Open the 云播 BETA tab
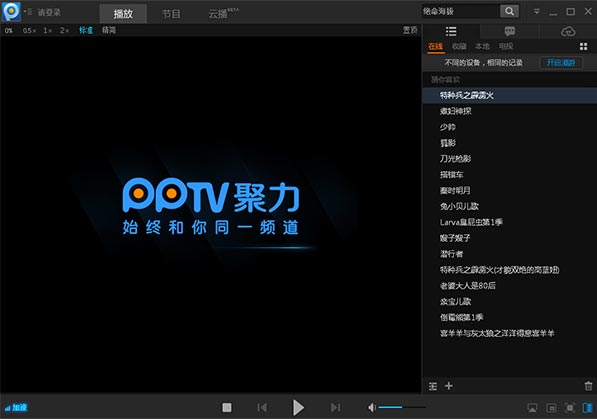The height and width of the screenshot is (419, 597). click(223, 14)
